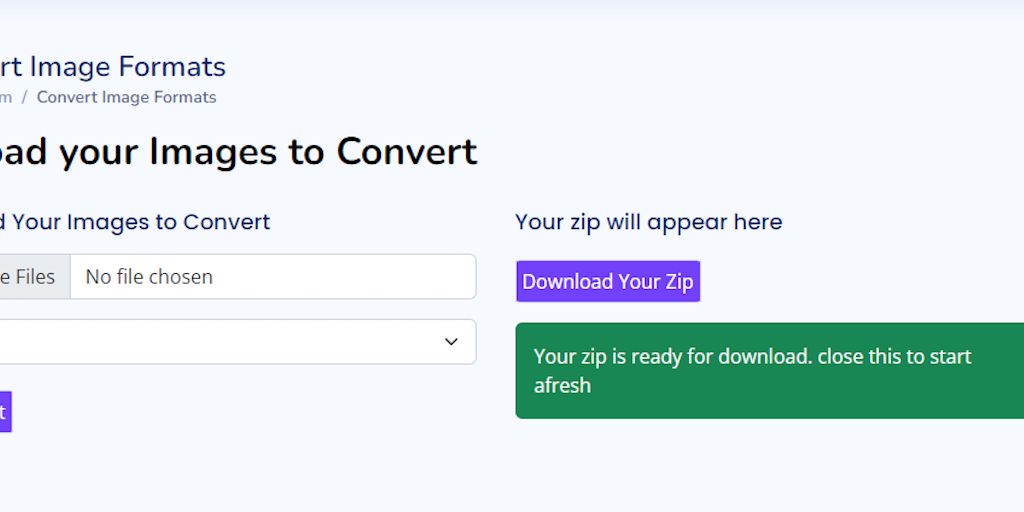
Task: Click the 'Convert Image Formats' page title
Action: click(x=112, y=67)
